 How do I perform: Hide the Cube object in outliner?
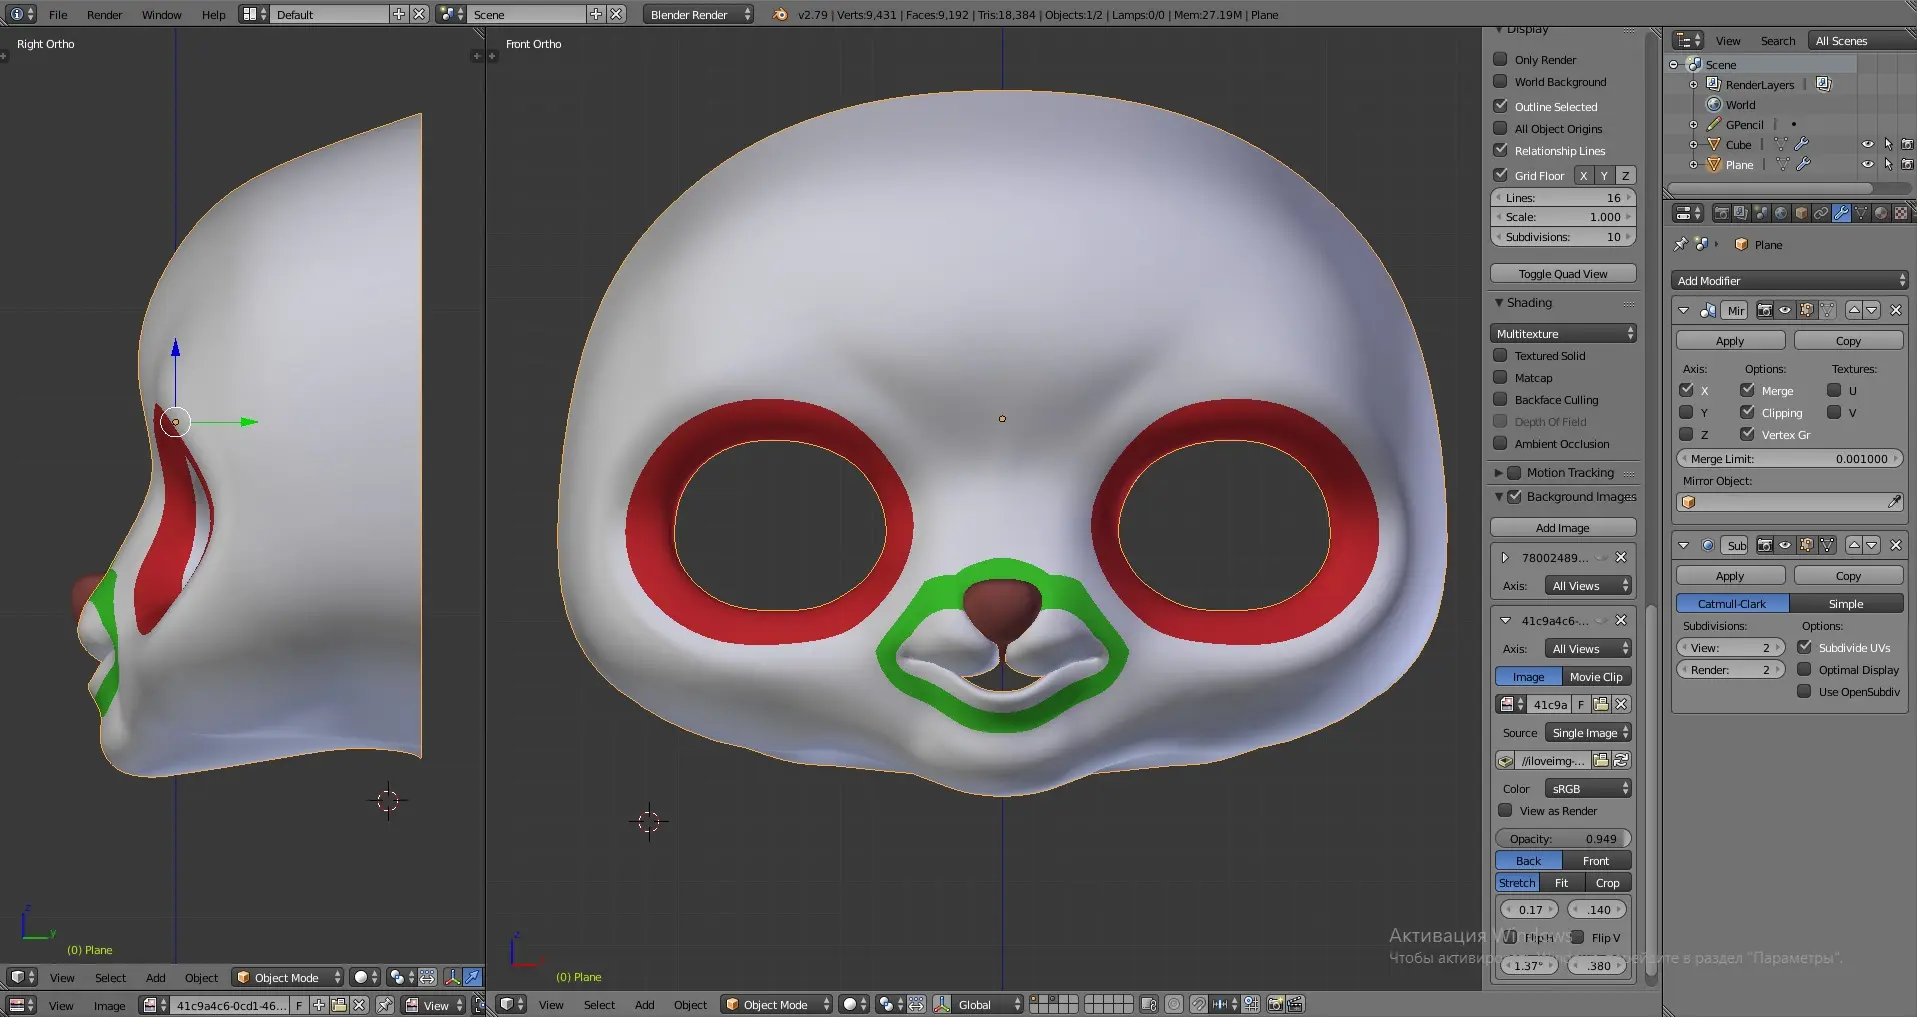(x=1867, y=145)
